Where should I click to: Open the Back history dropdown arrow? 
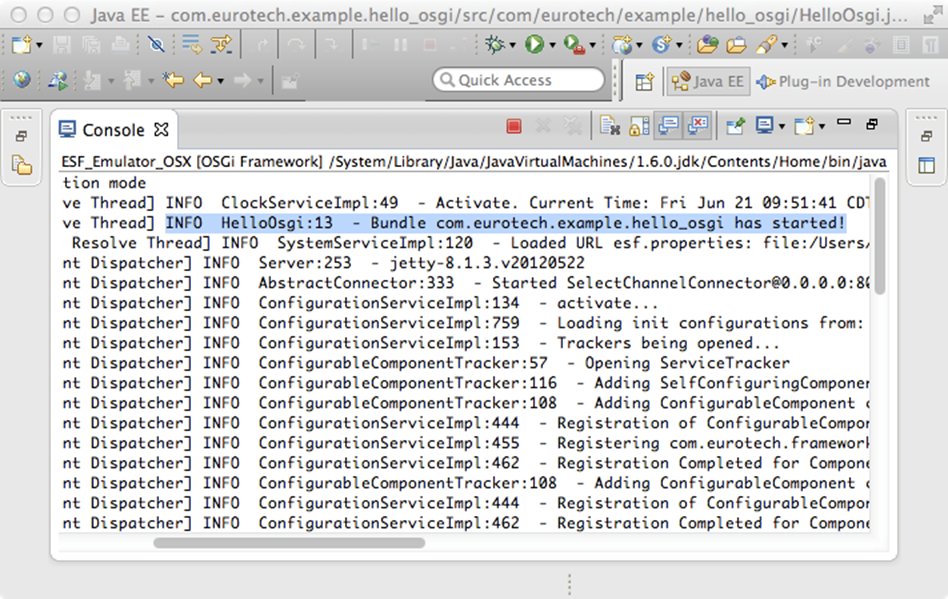(x=221, y=81)
